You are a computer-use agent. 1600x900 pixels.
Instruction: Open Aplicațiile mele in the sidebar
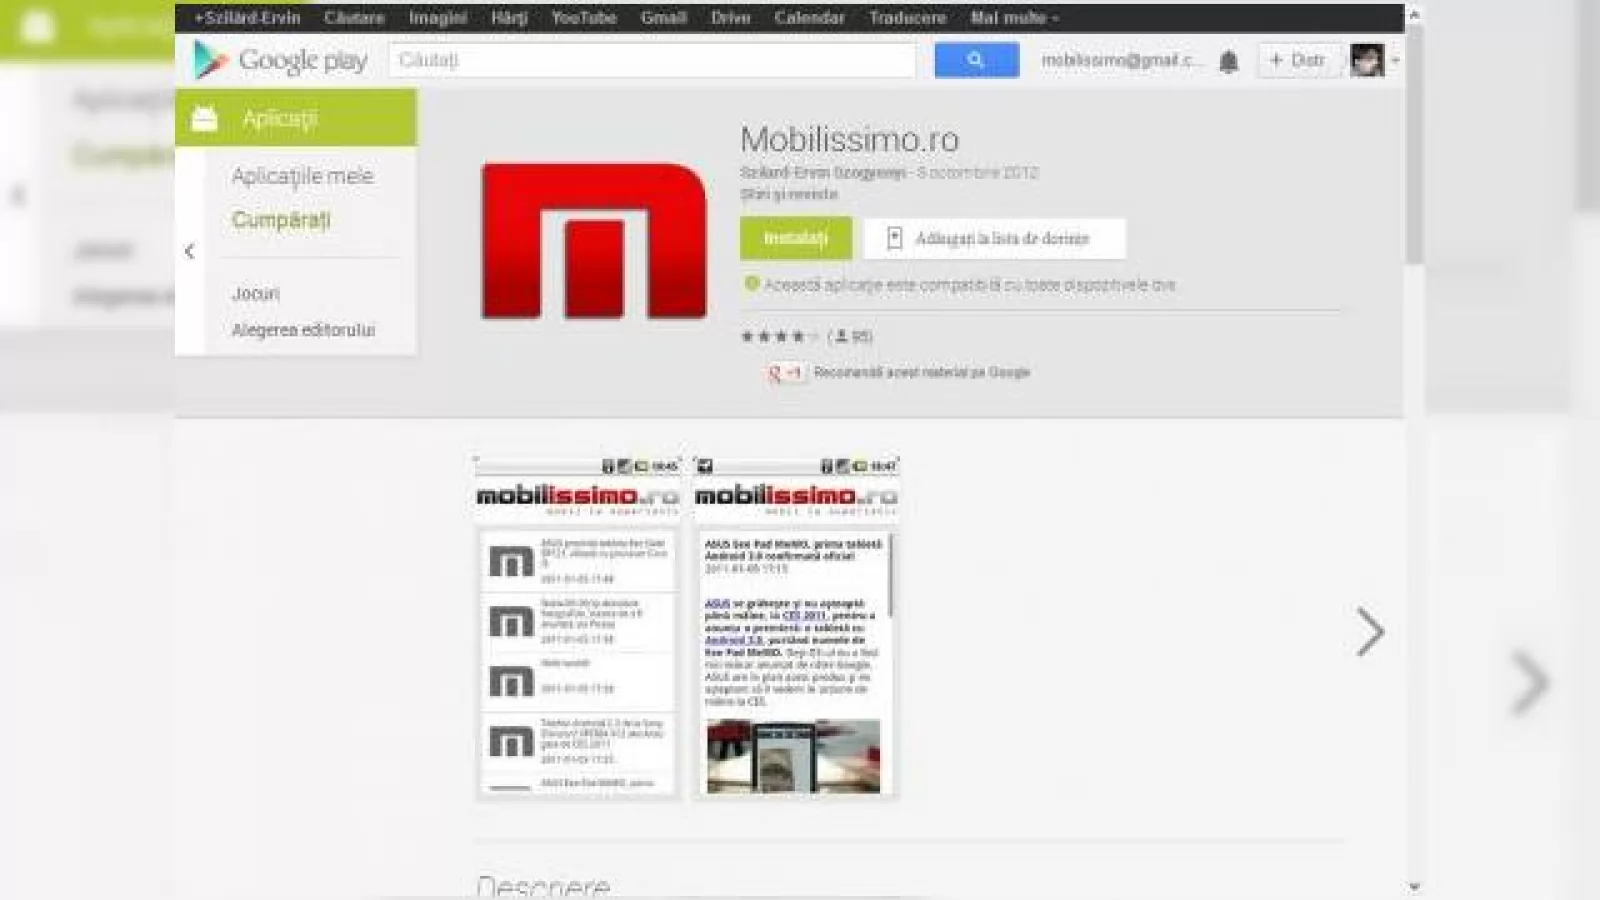click(x=302, y=176)
